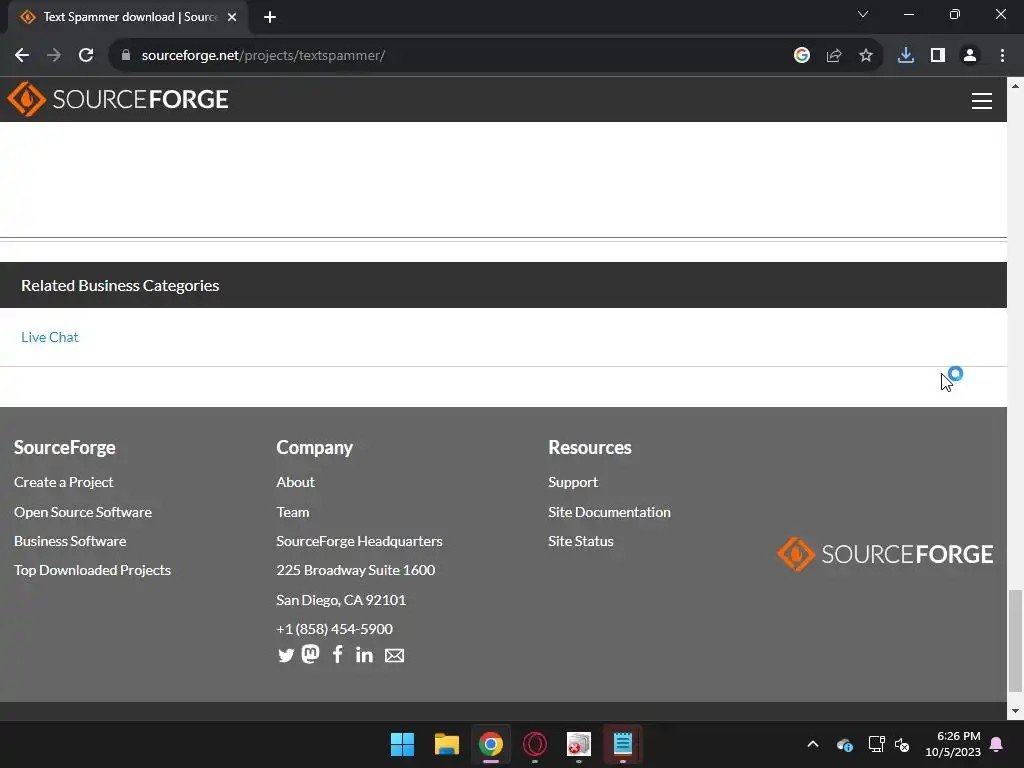Click the email envelope icon in the footer
This screenshot has height=768, width=1024.
[x=394, y=655]
